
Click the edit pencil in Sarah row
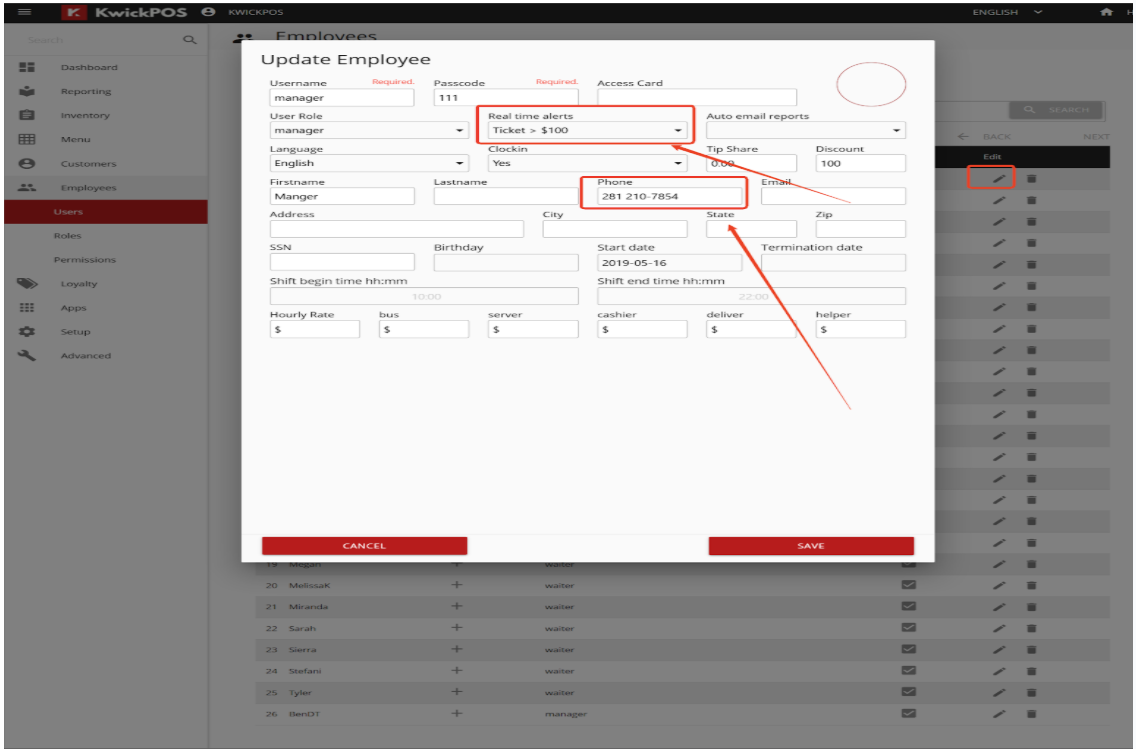click(x=999, y=628)
